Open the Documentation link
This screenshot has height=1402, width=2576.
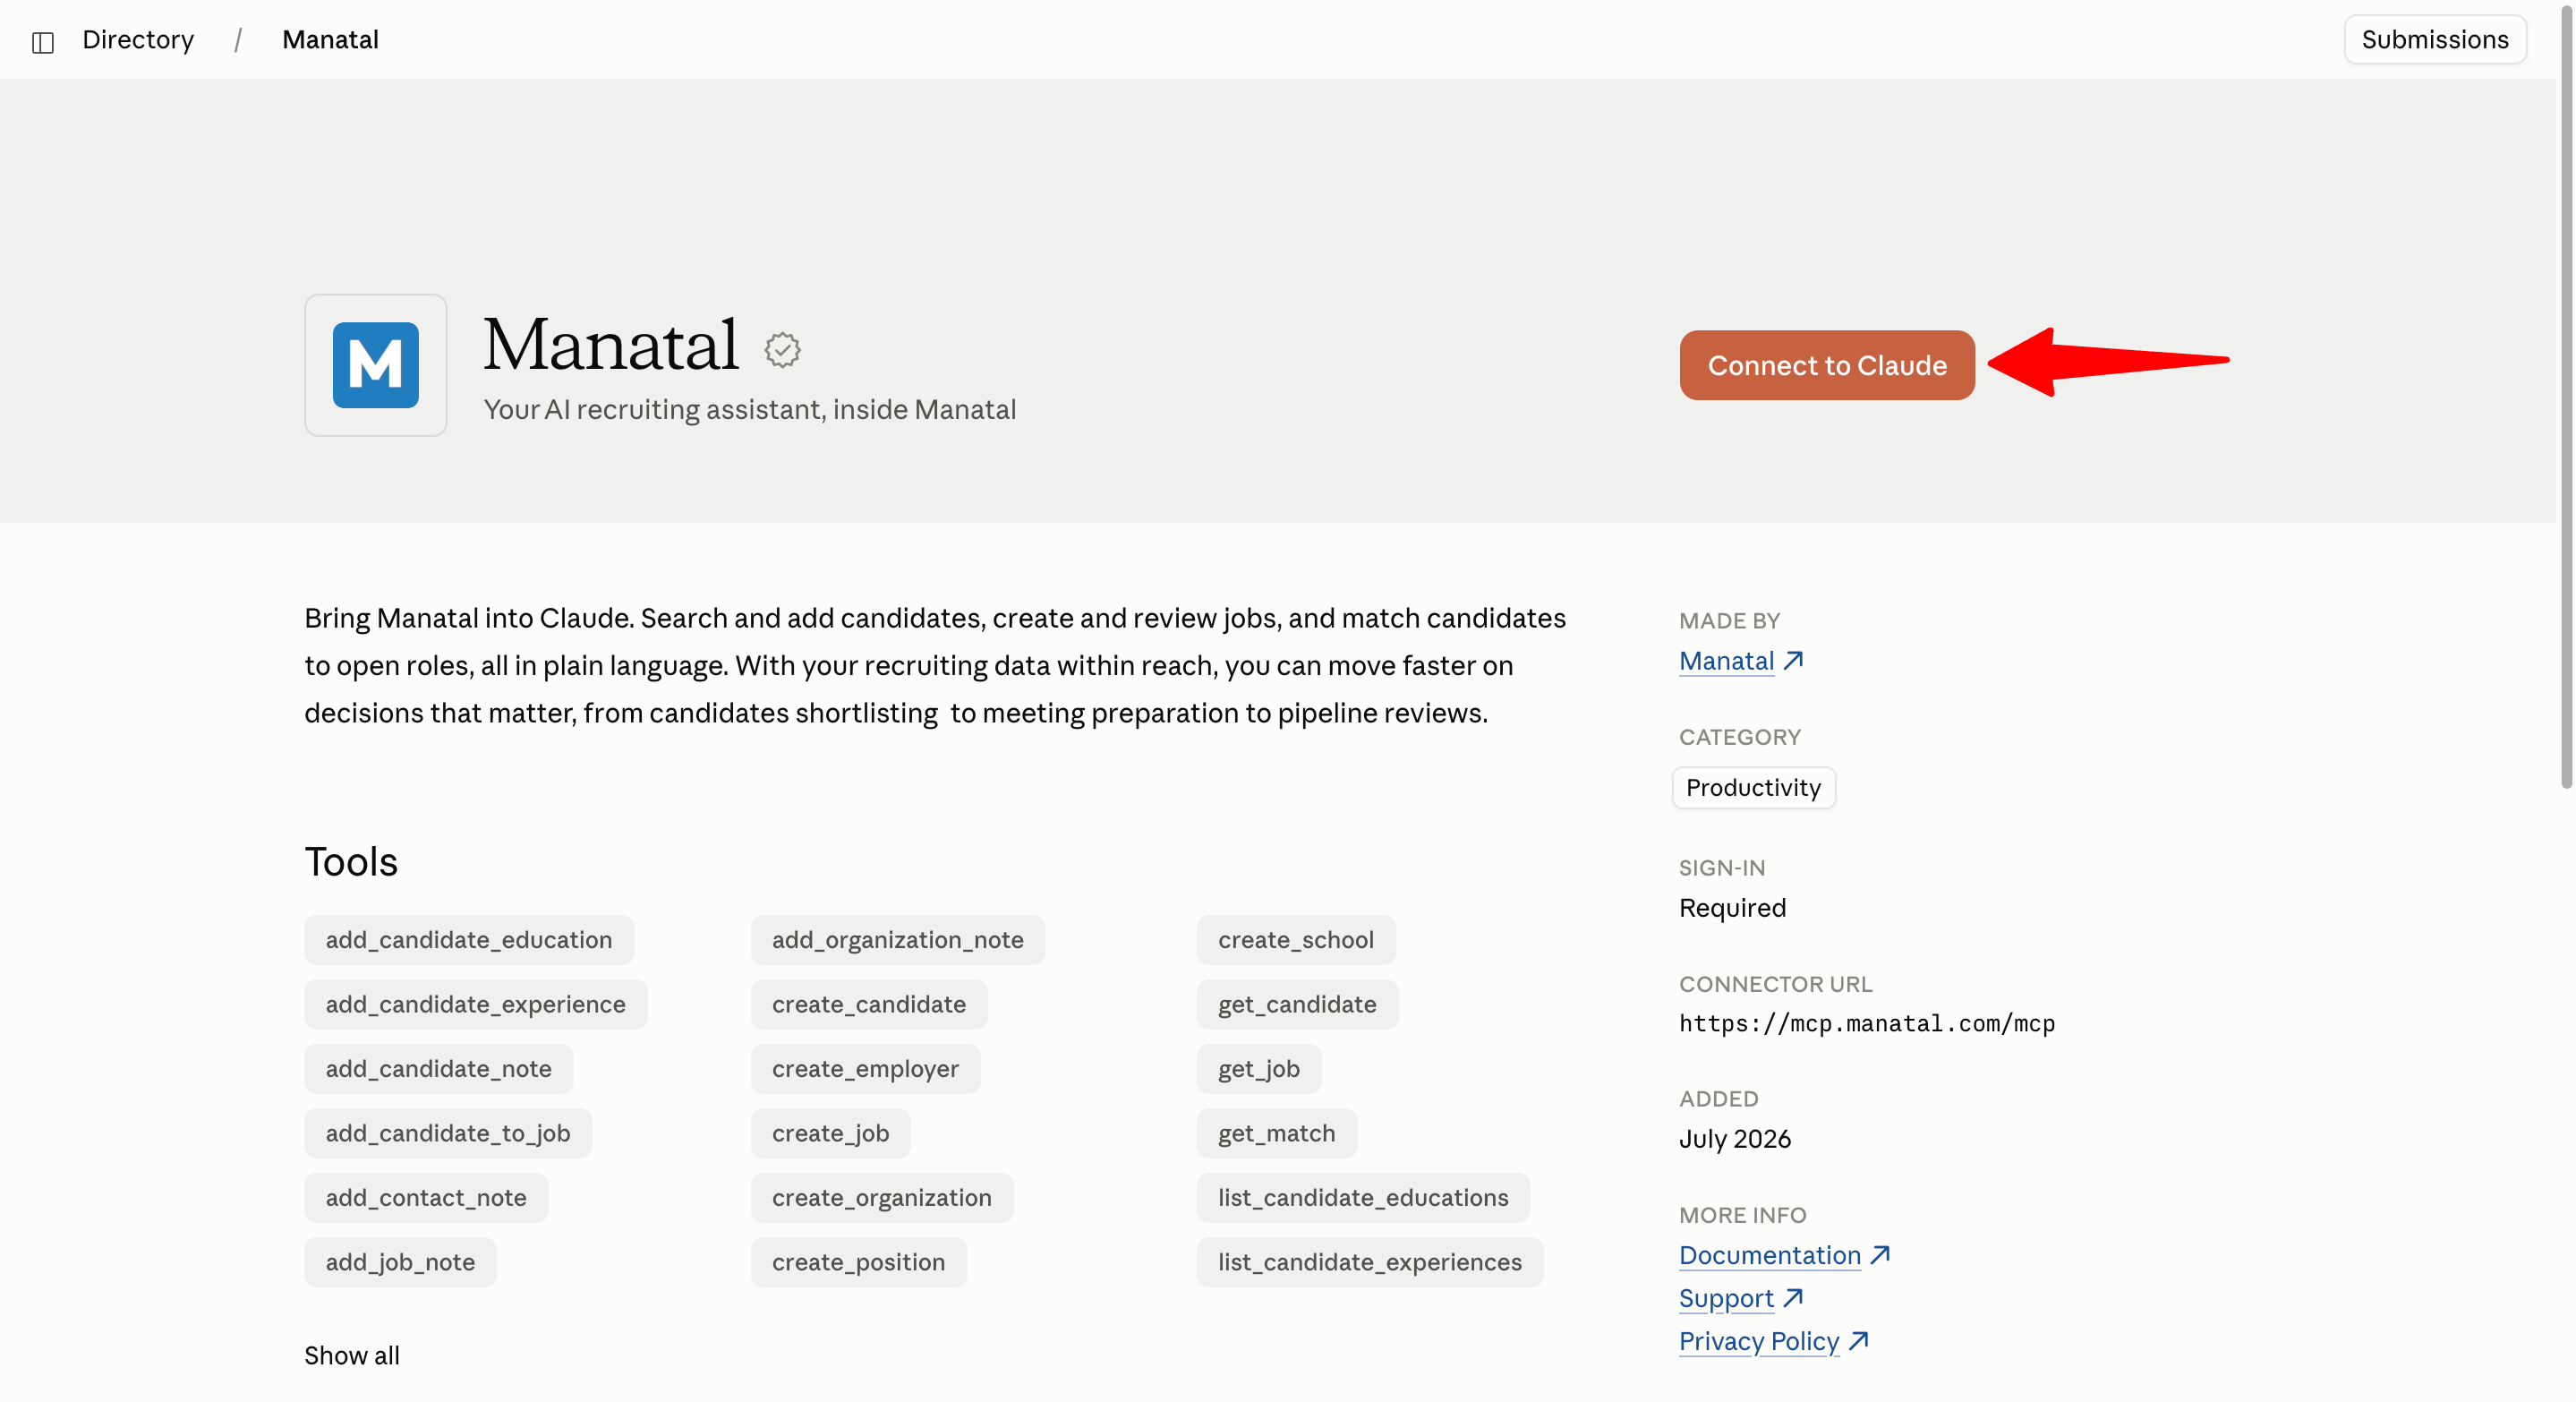coord(1769,1255)
